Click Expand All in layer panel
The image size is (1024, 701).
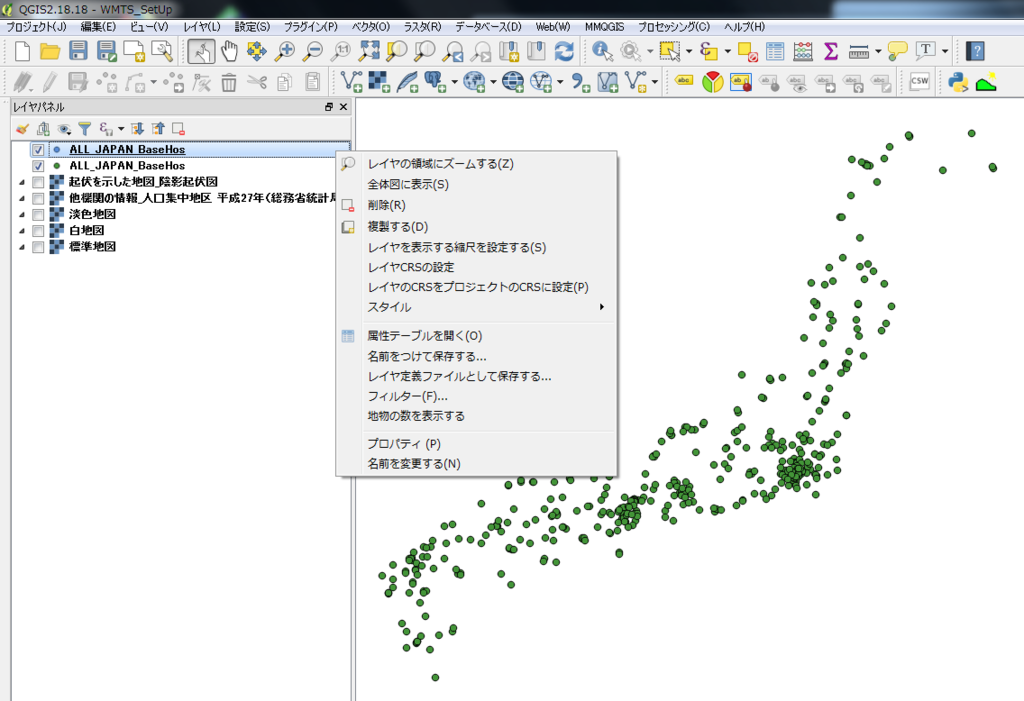pyautogui.click(x=137, y=129)
